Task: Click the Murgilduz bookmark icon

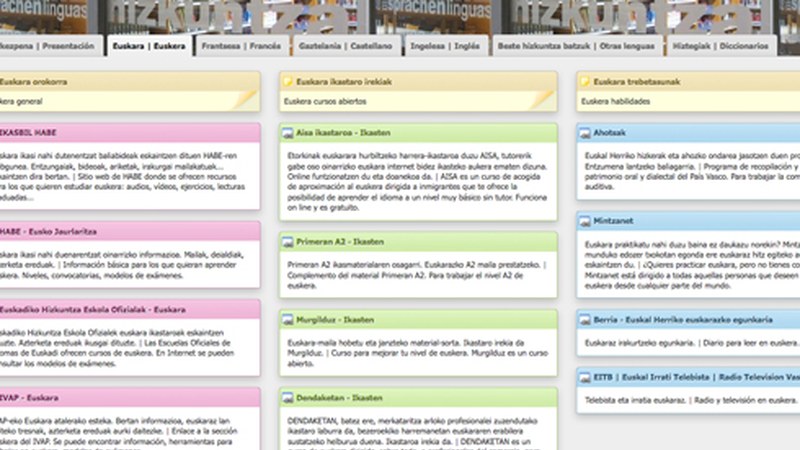Action: (288, 320)
